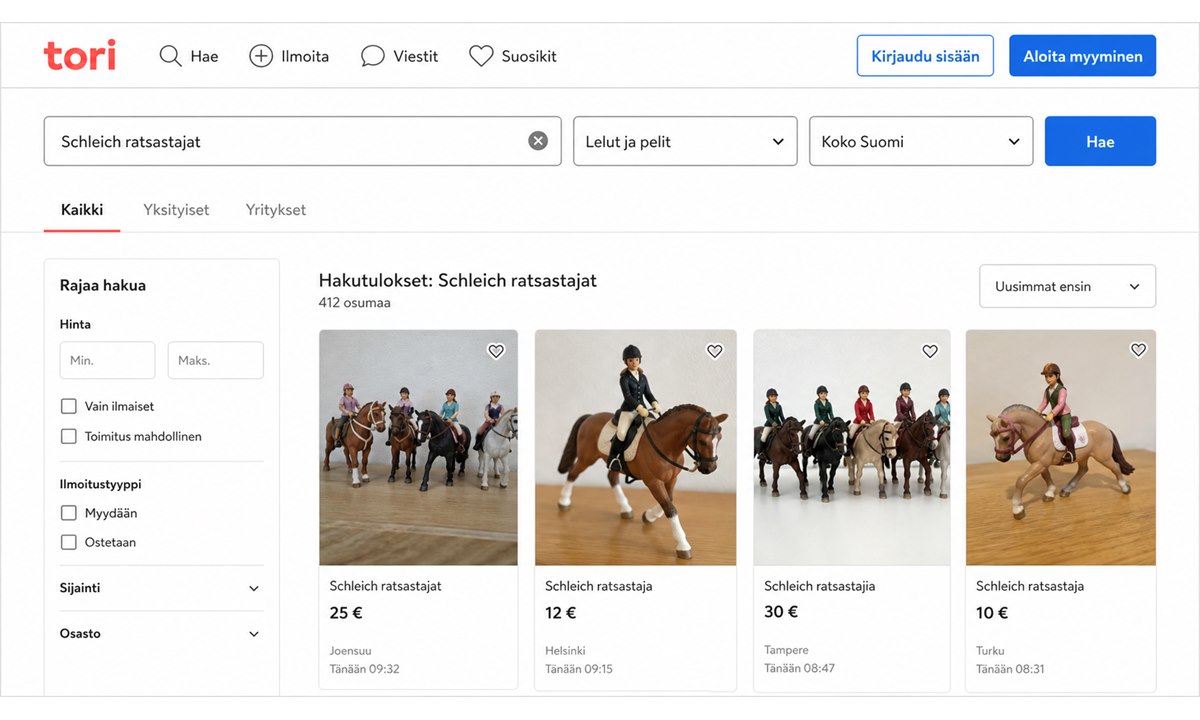The width and height of the screenshot is (1200, 720).
Task: Enable Vain ilmaiset checkbox
Action: [69, 406]
